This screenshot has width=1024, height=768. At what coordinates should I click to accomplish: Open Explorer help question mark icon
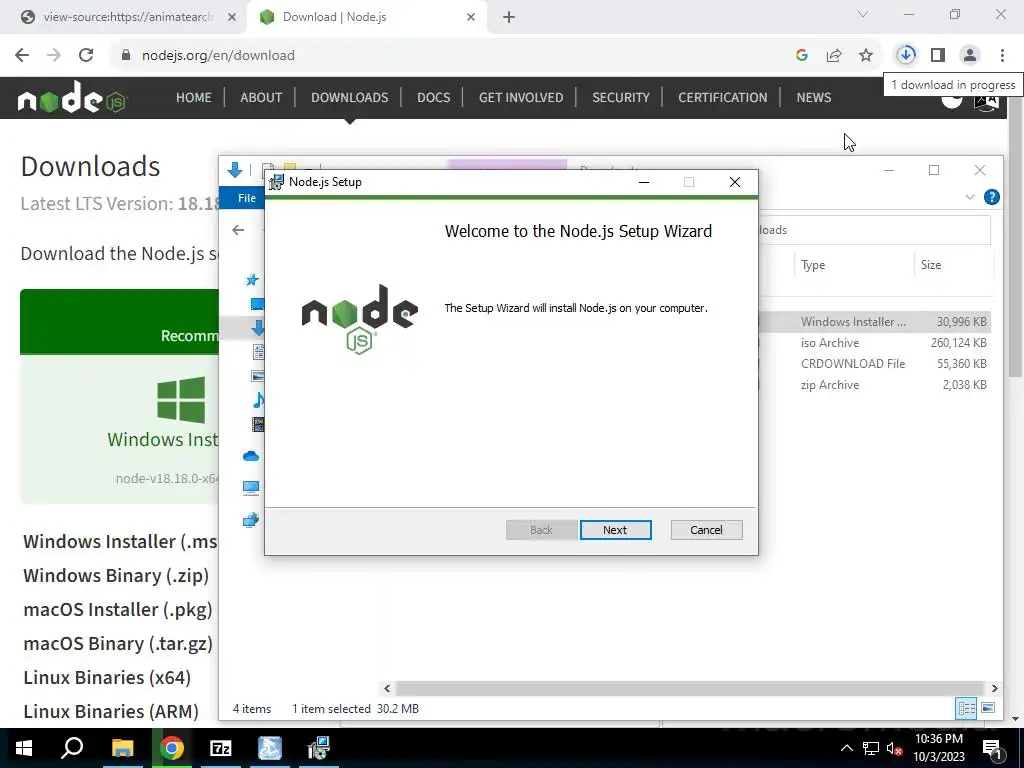(991, 197)
